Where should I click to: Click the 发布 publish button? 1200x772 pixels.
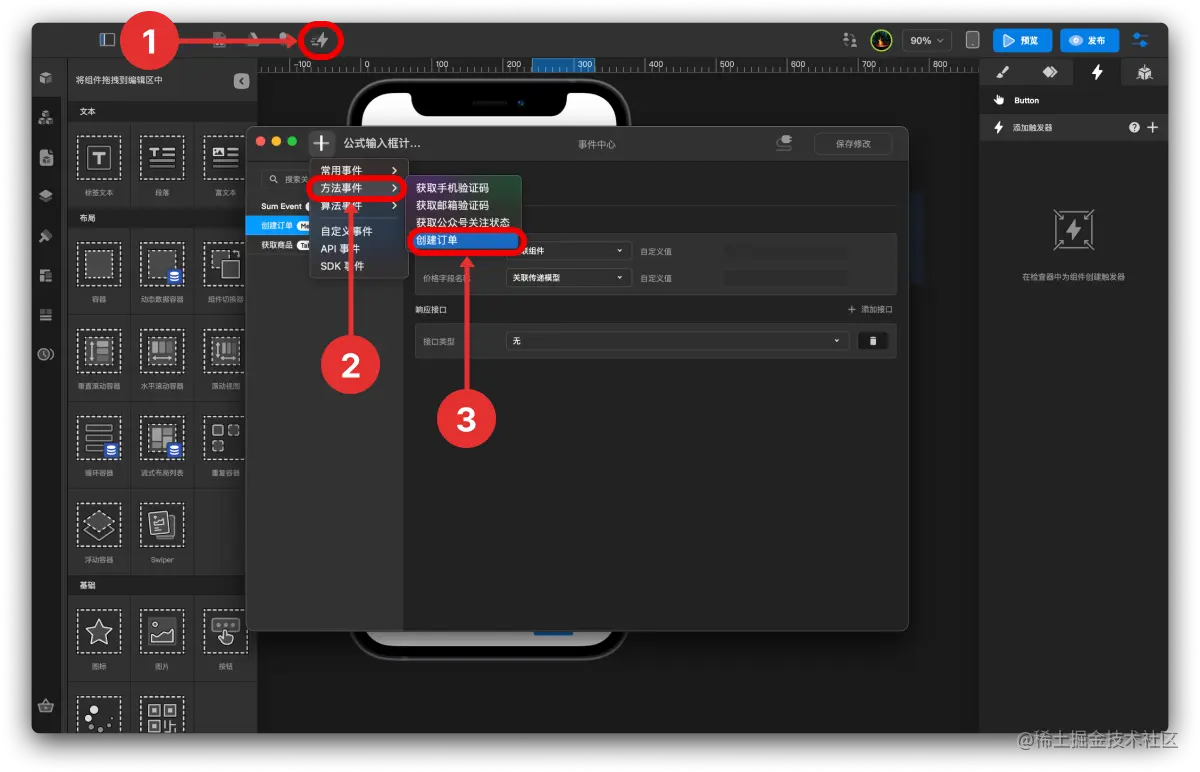[x=1089, y=40]
